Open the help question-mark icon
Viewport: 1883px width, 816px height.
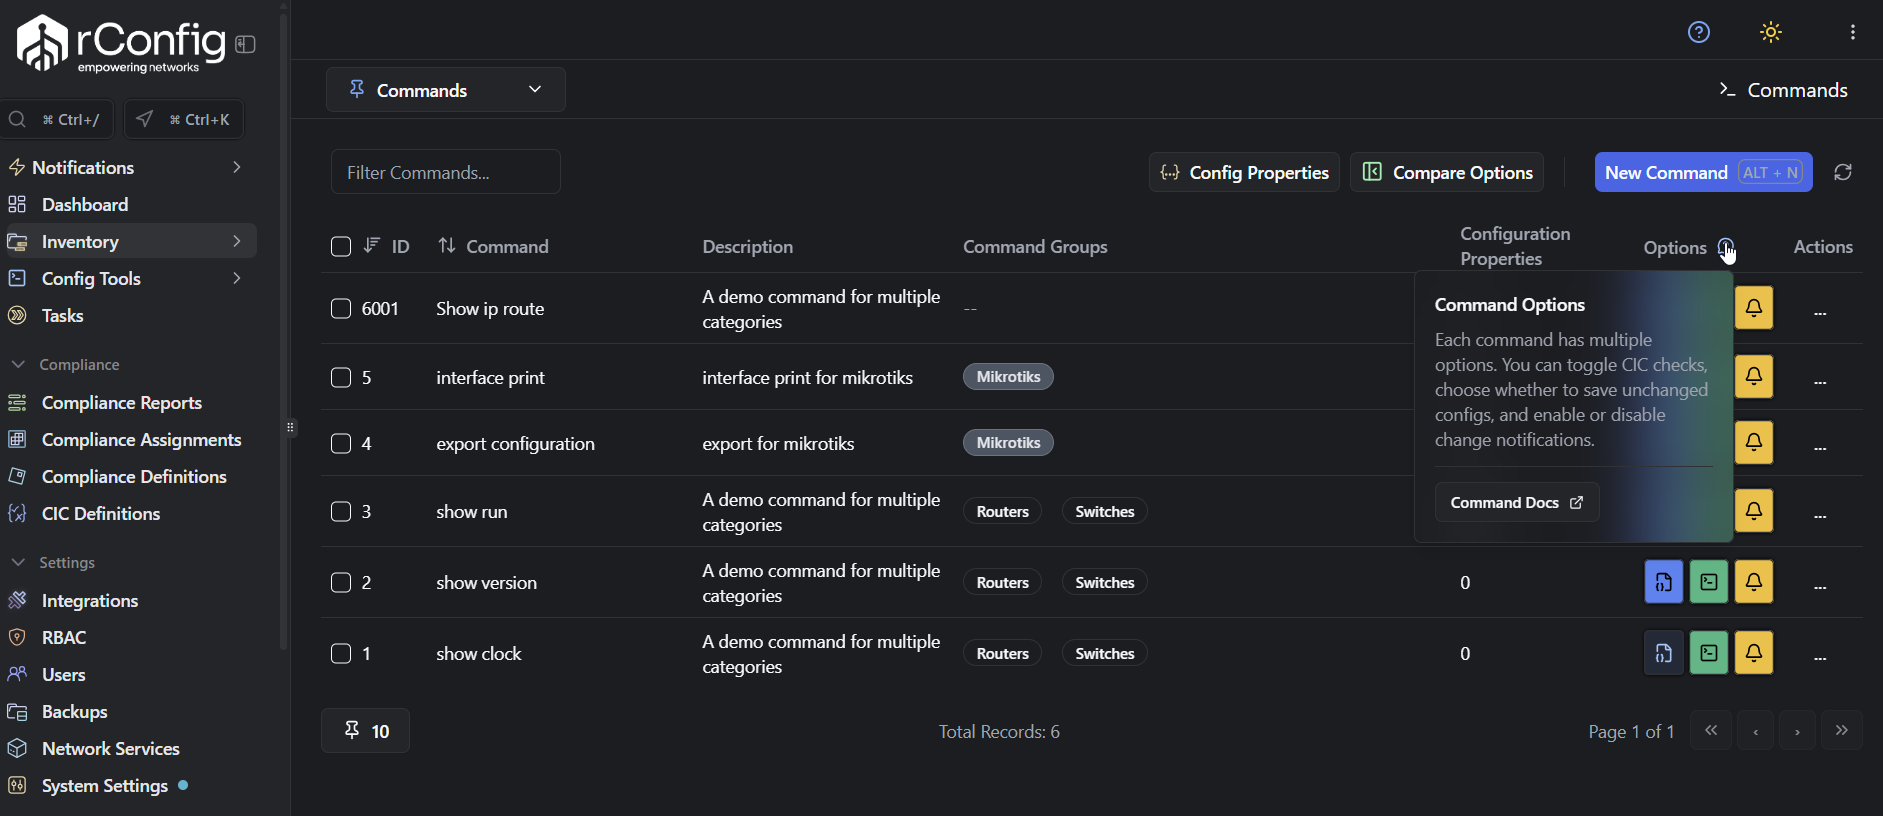click(1698, 32)
